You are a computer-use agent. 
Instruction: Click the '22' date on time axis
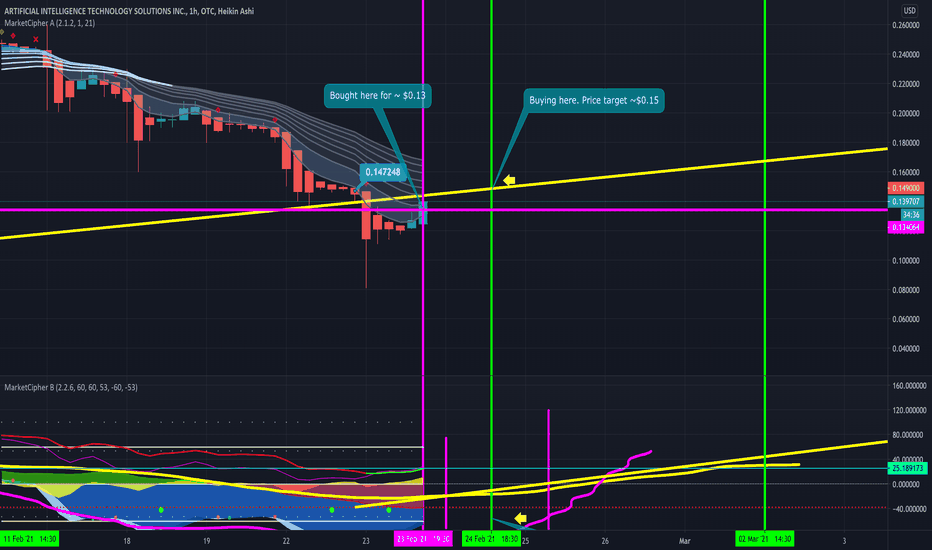tap(286, 541)
